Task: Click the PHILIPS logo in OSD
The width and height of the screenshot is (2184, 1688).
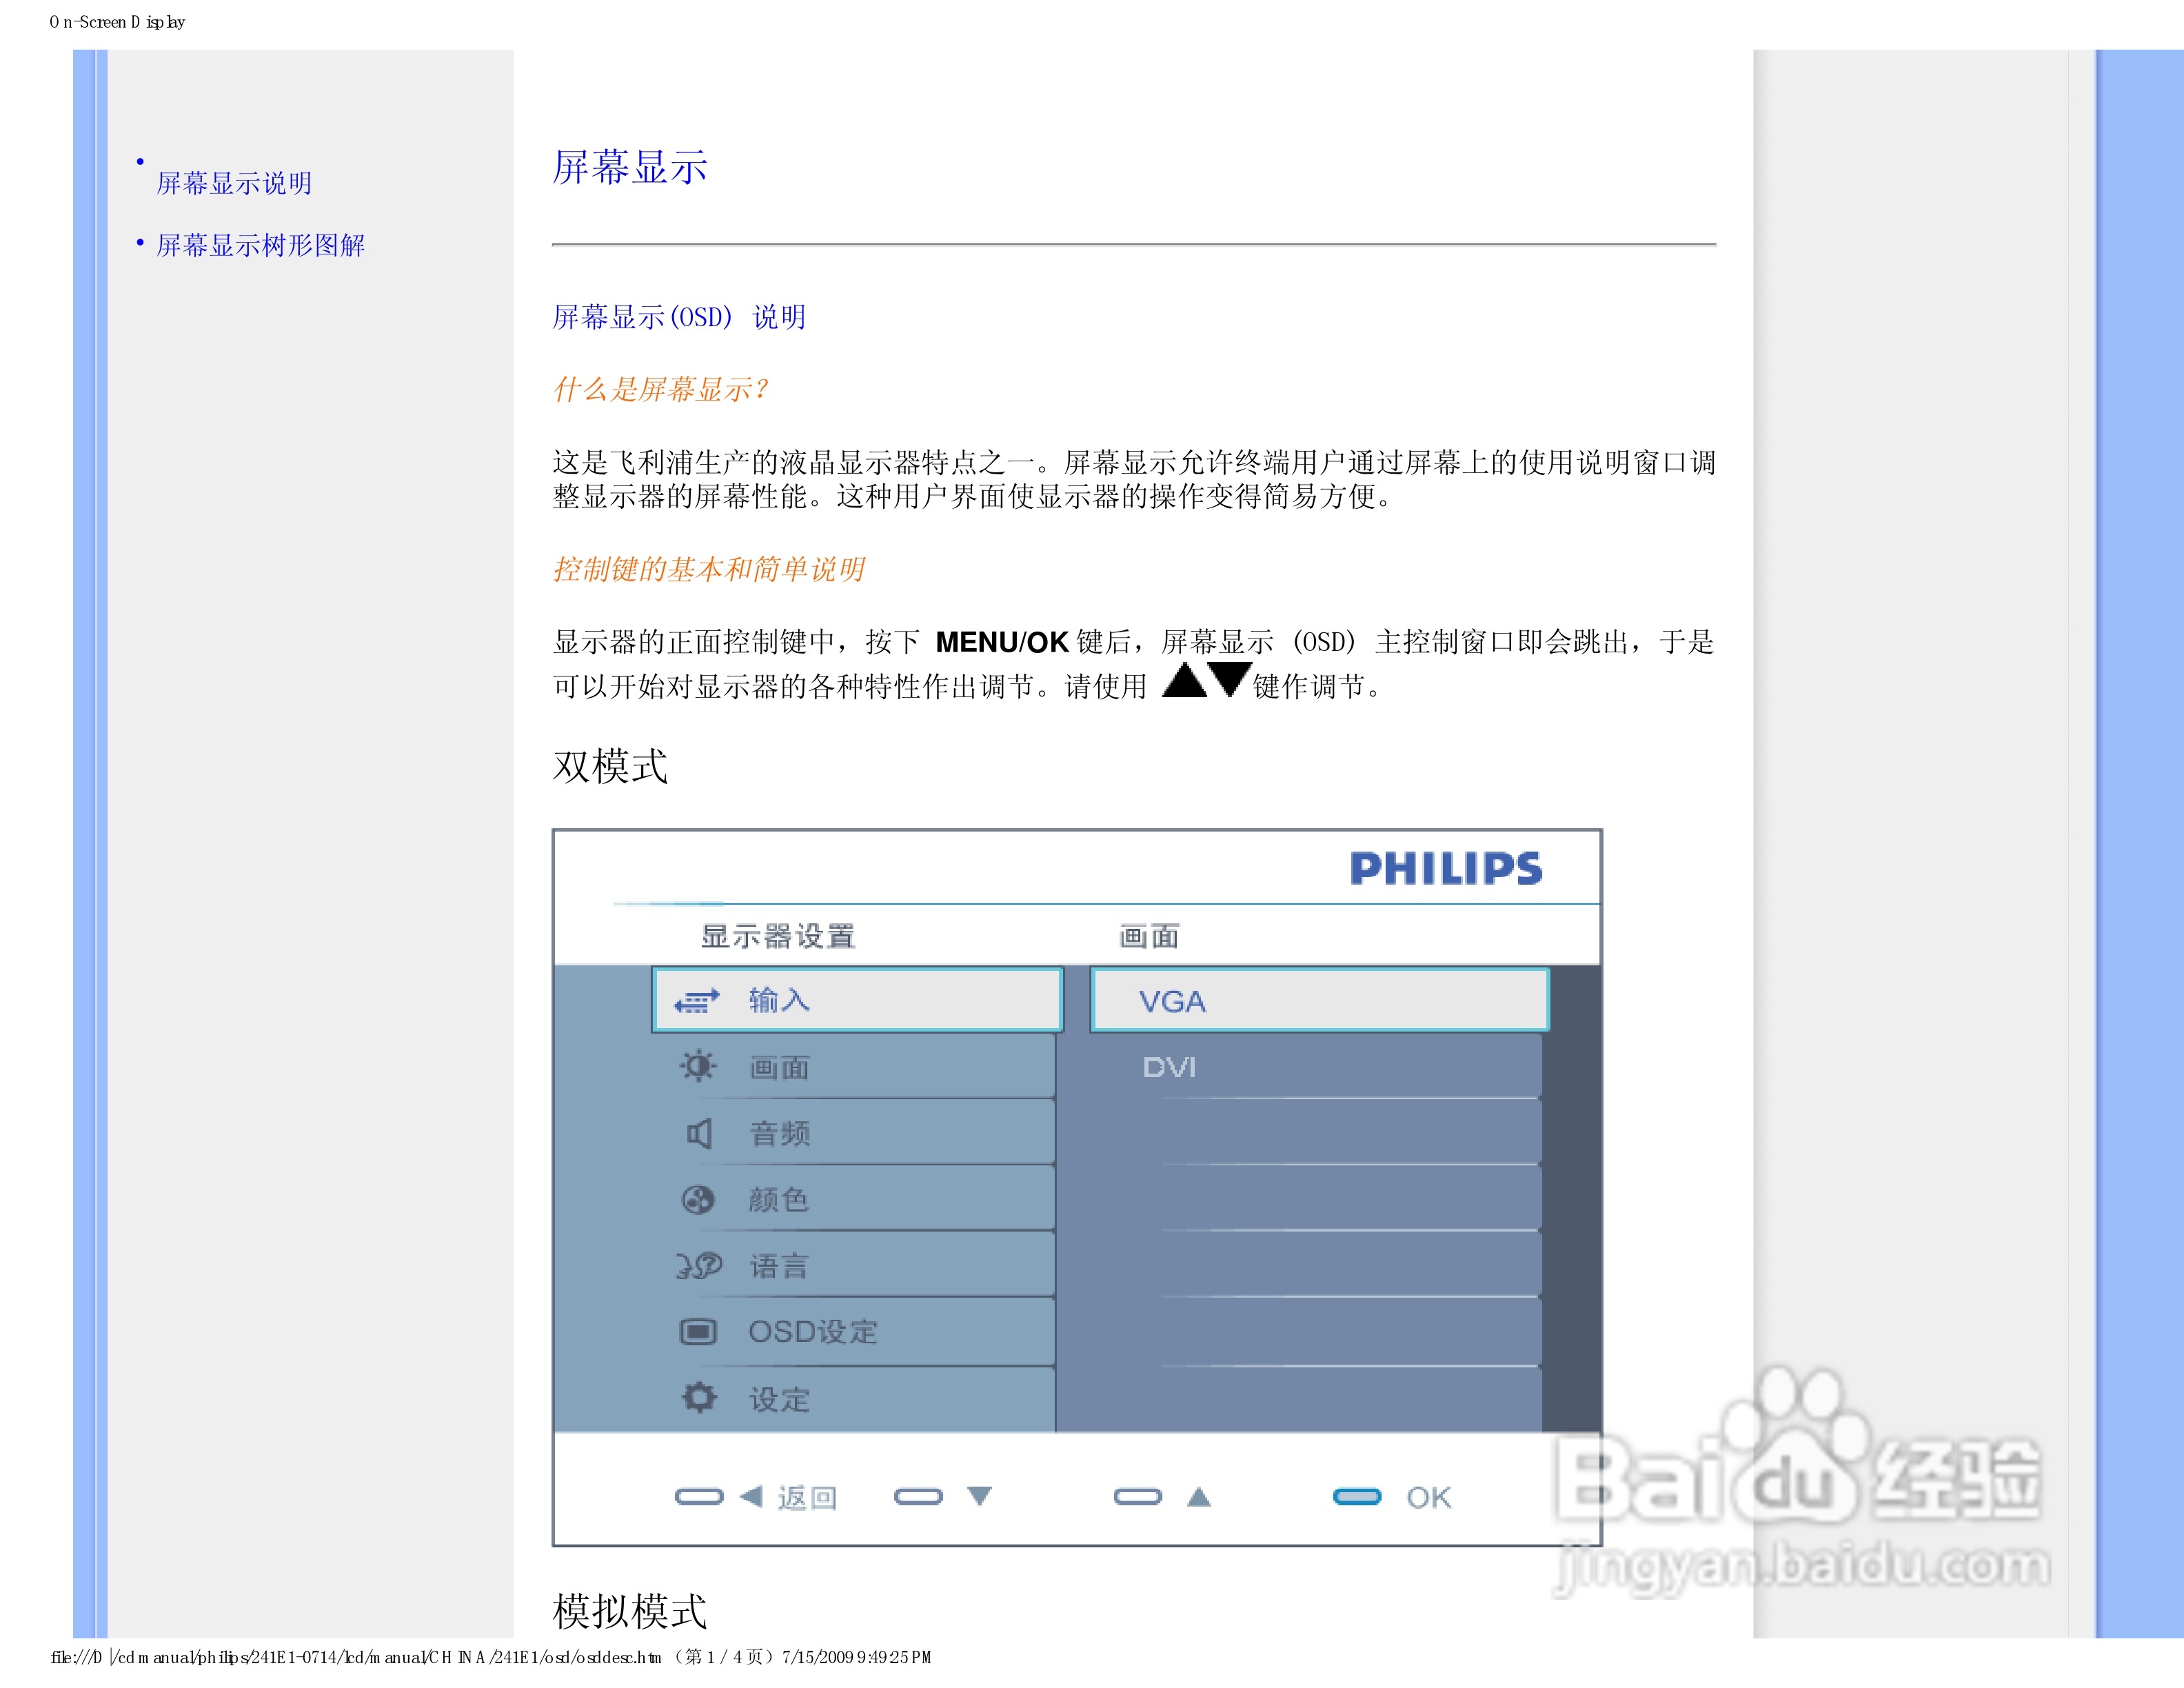Action: (x=1444, y=868)
